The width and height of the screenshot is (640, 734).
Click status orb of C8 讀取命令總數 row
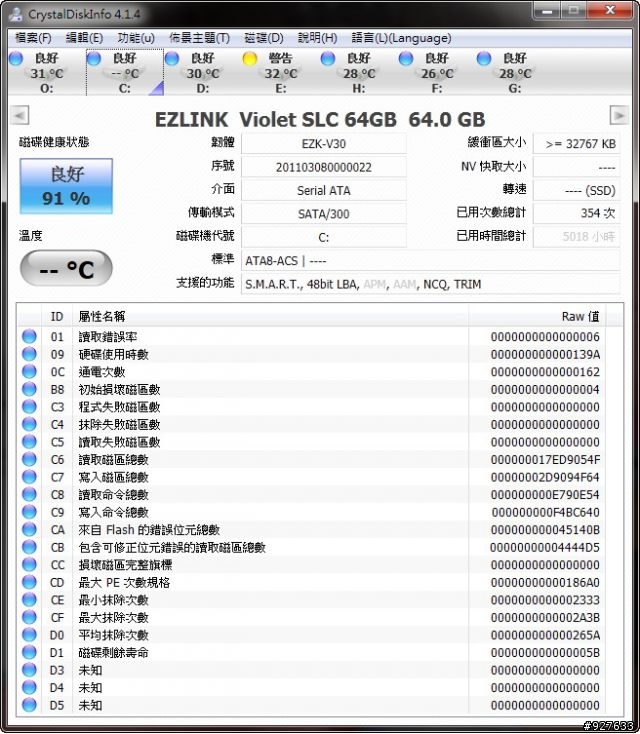click(29, 494)
